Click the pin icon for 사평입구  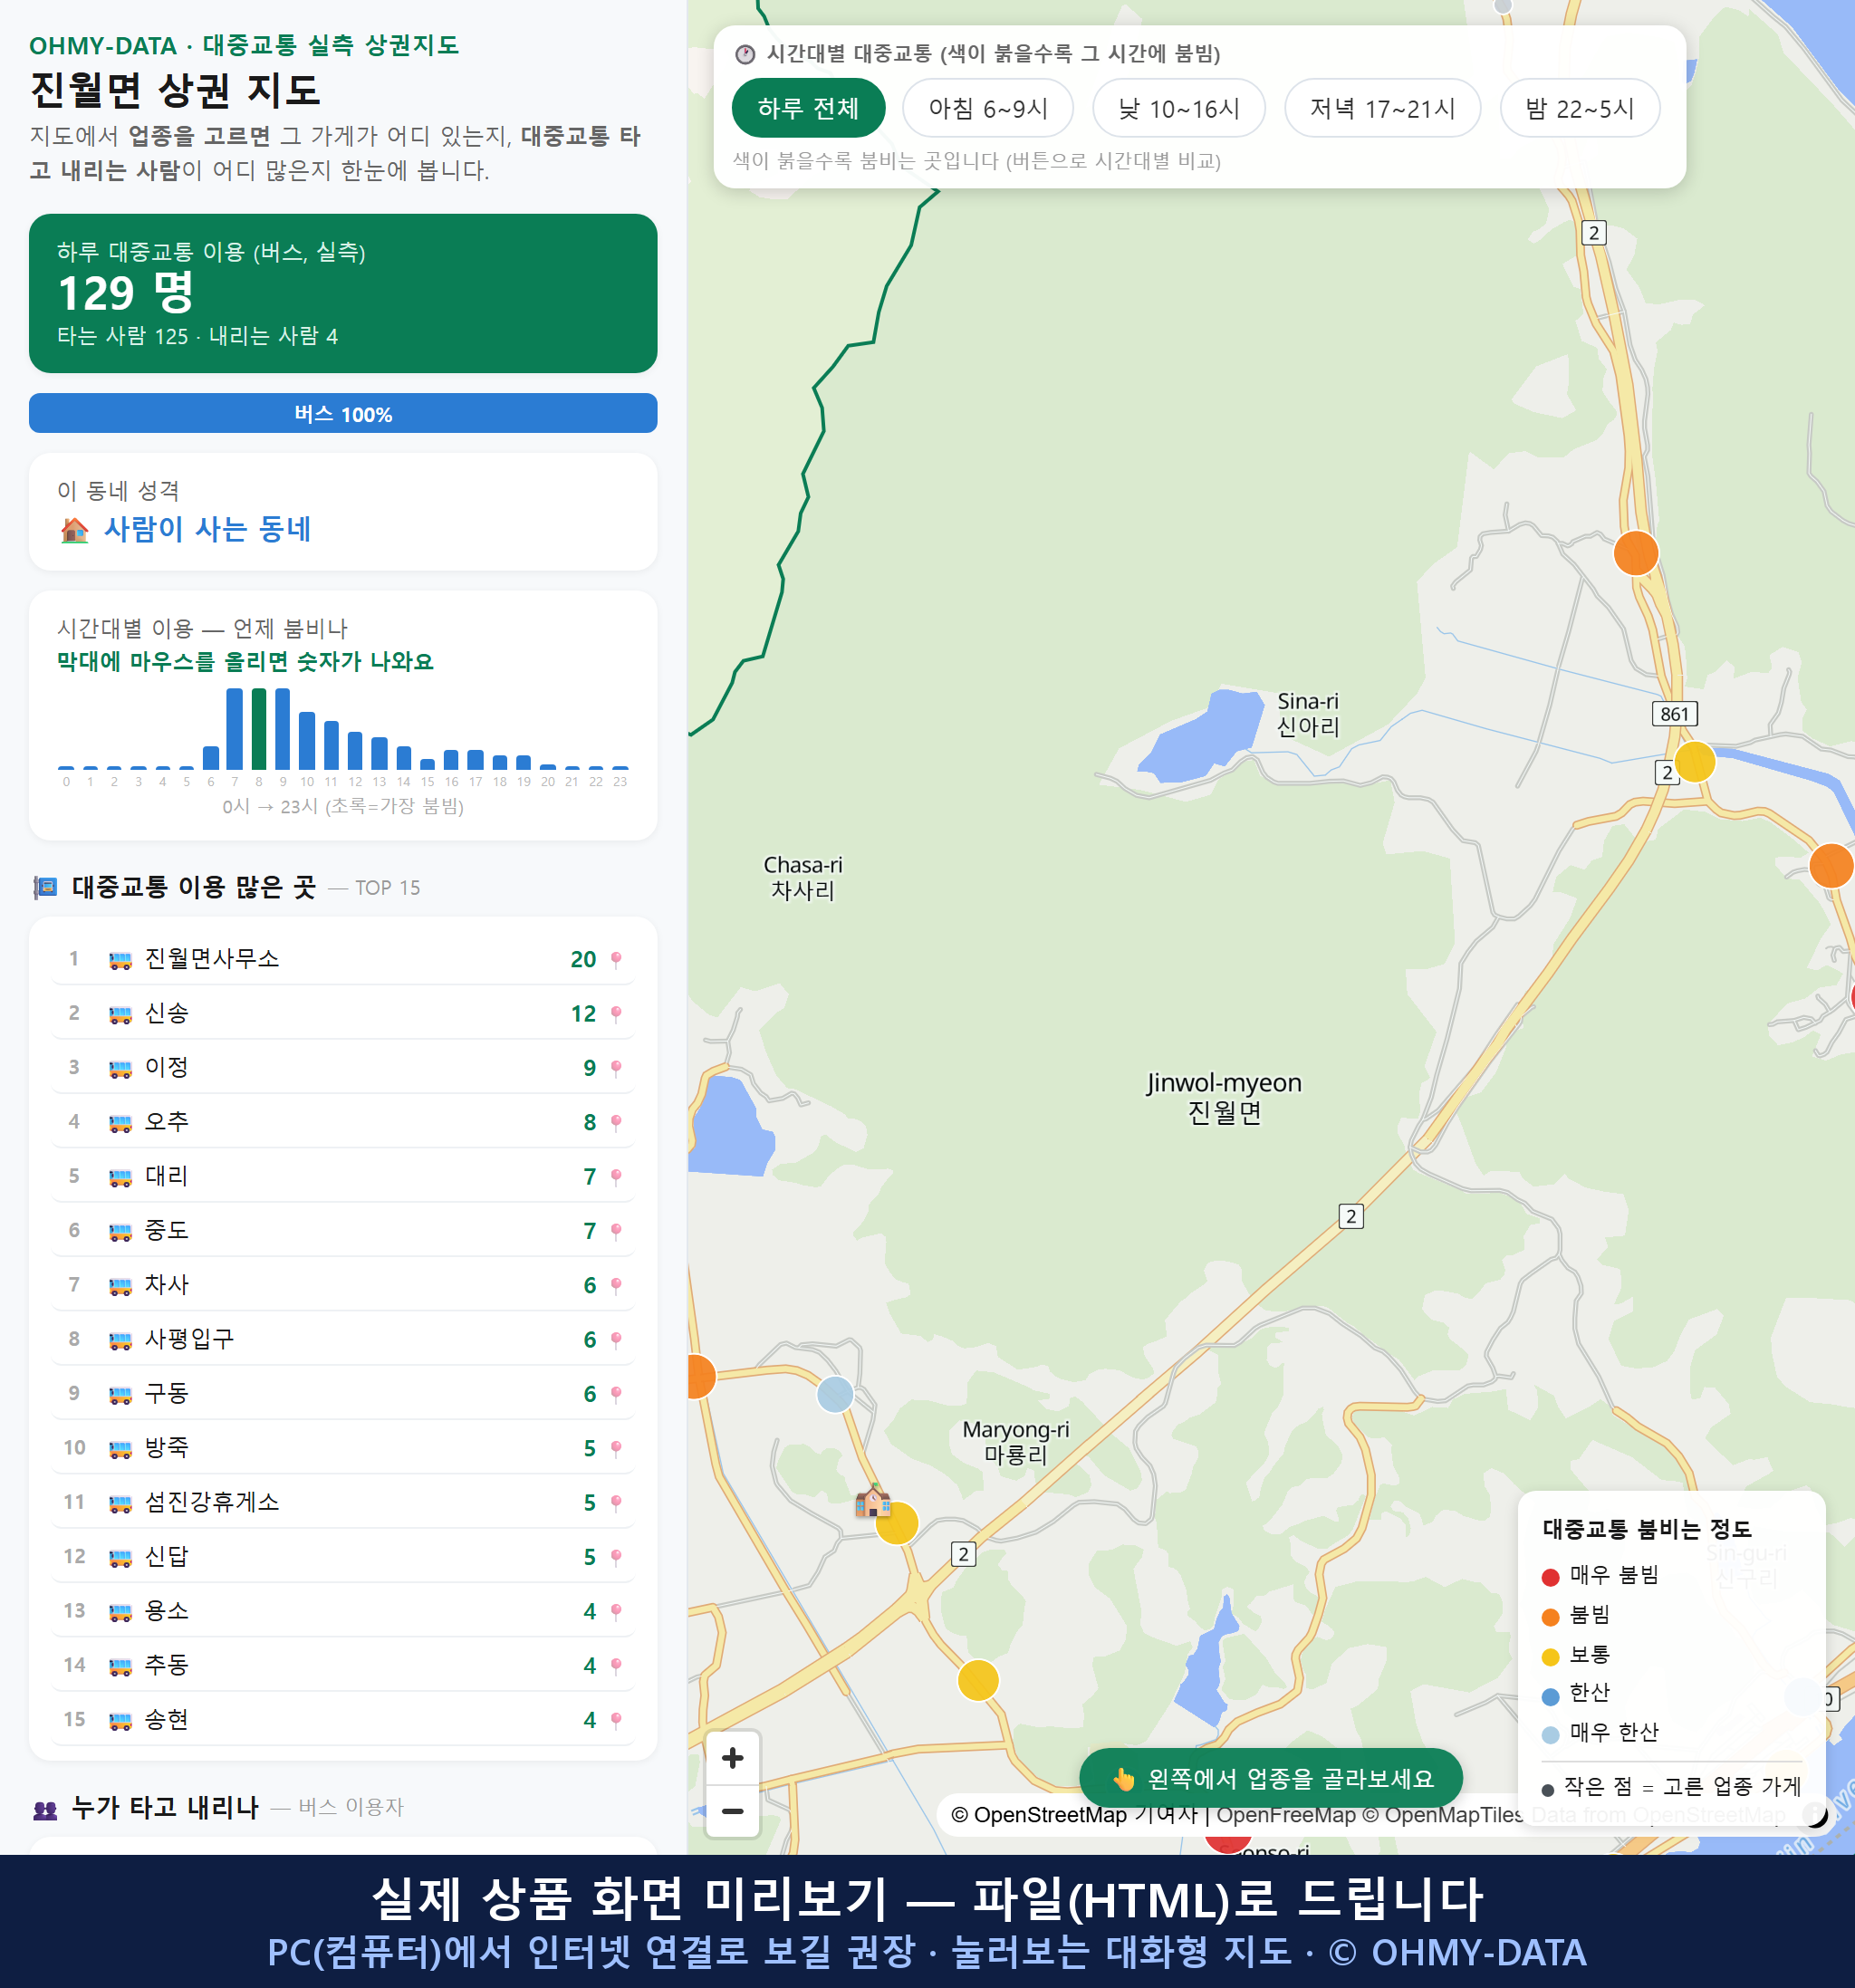(616, 1340)
